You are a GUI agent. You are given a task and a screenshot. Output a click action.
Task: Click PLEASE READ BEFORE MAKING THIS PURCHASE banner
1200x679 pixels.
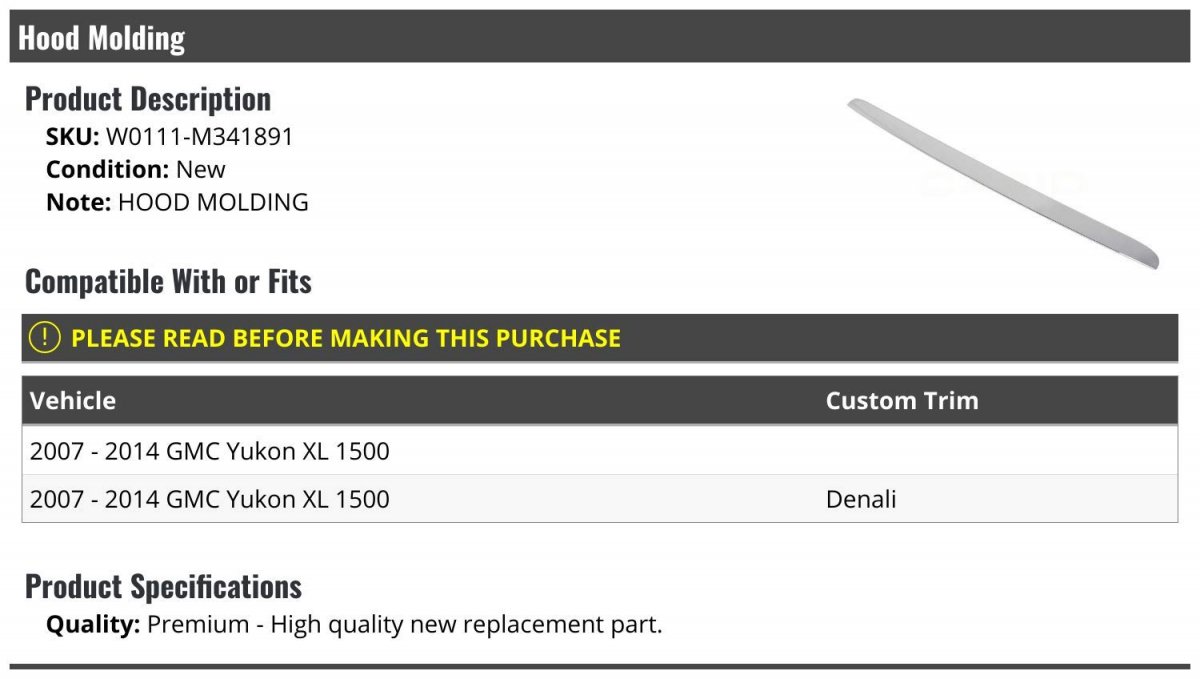click(600, 338)
